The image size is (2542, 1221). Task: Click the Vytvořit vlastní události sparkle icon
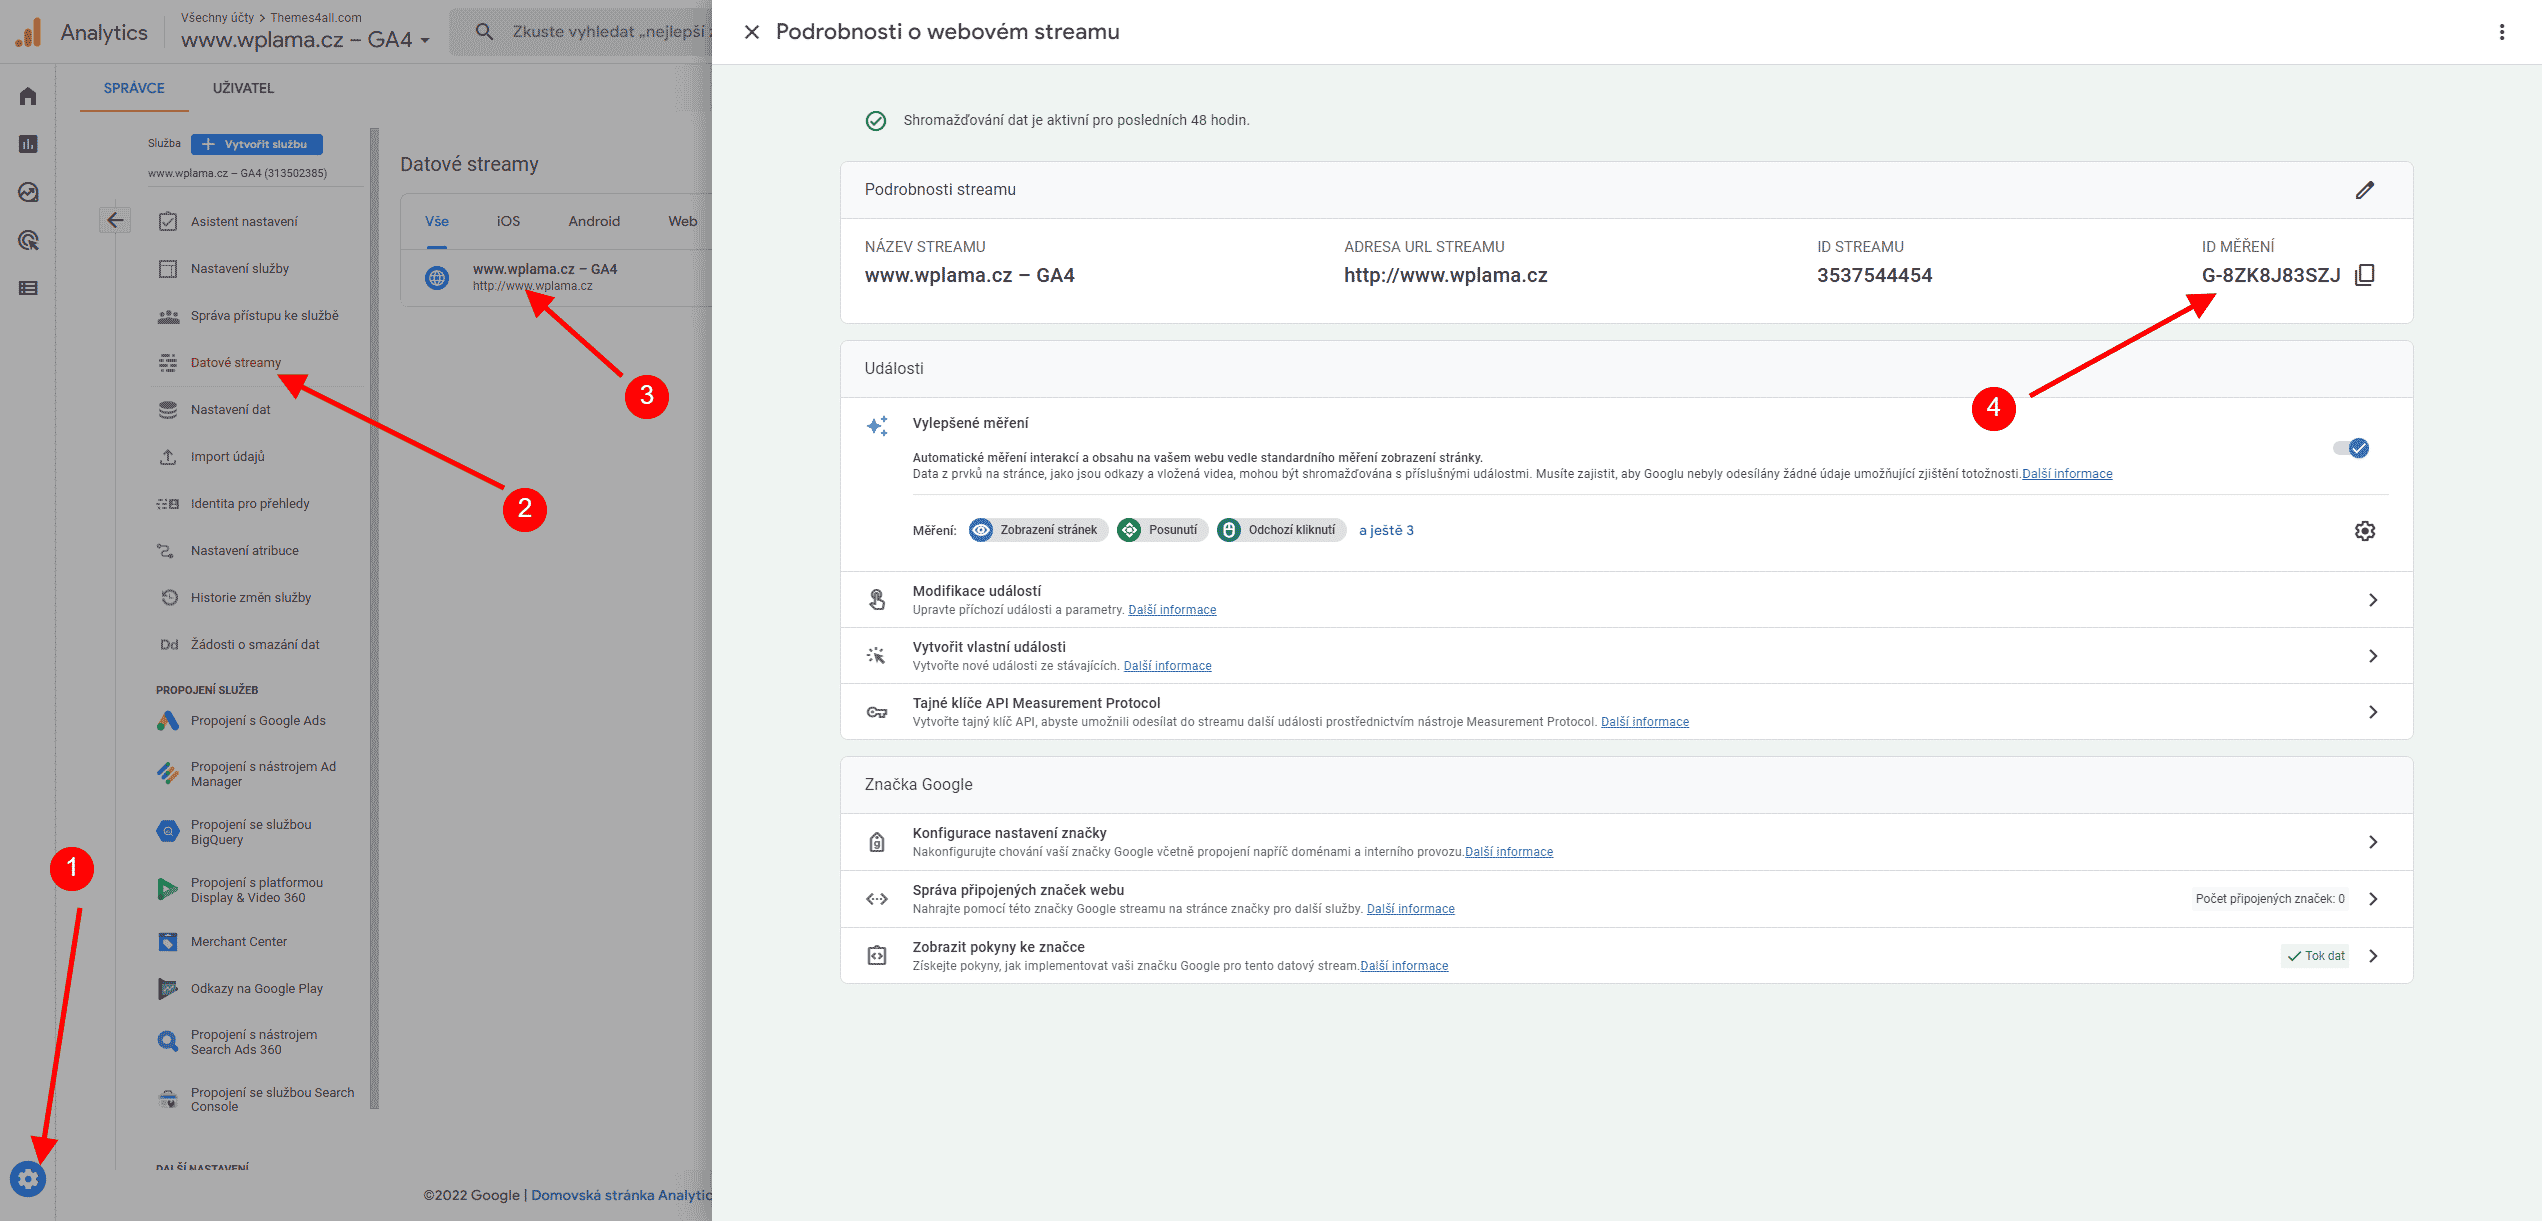coord(877,656)
